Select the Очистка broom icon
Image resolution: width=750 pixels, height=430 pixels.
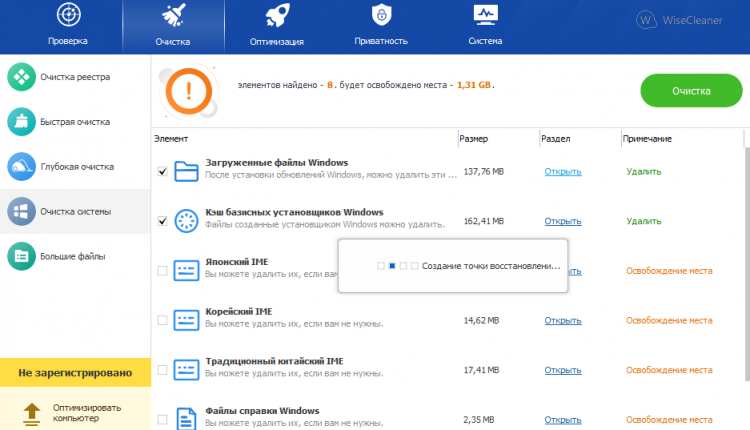173,14
